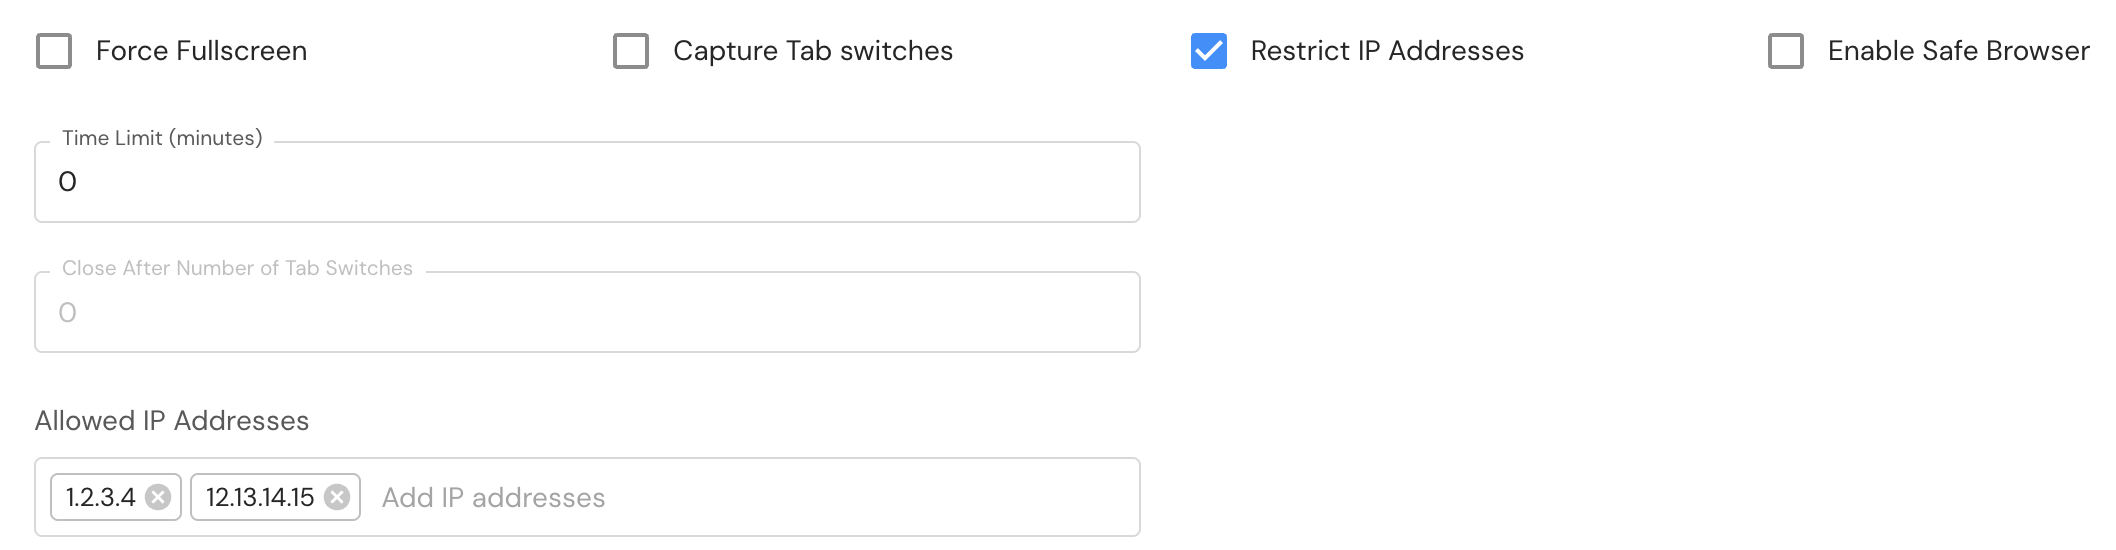Click the Time Limit (minutes) field label
The height and width of the screenshot is (550, 2116).
coord(162,138)
